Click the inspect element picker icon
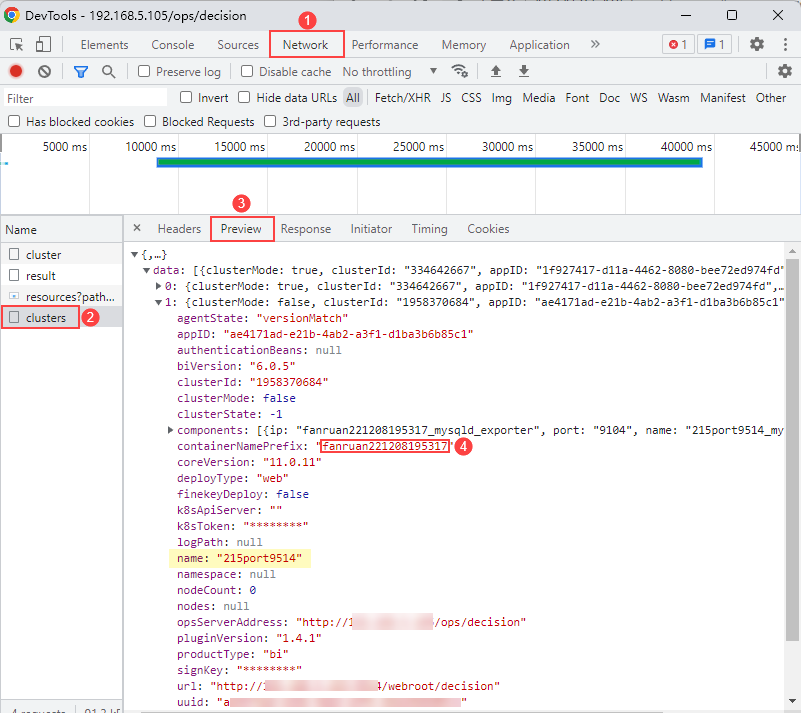This screenshot has width=801, height=713. [x=17, y=45]
